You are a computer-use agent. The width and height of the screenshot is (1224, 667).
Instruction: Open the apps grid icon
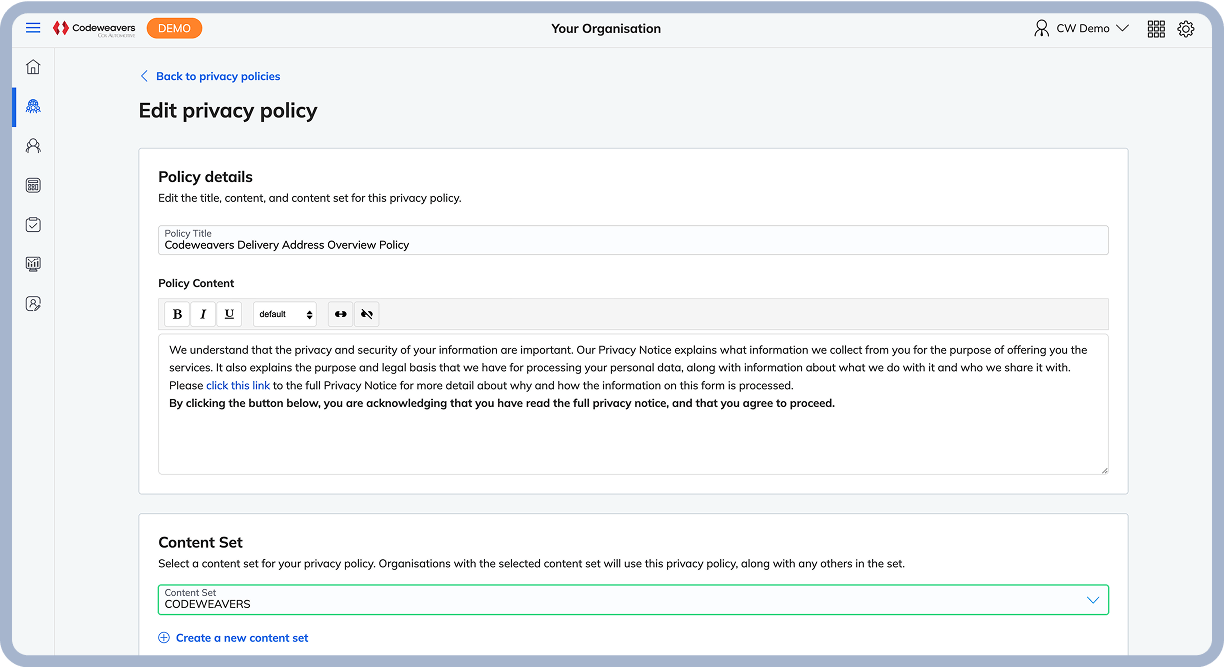[1156, 29]
